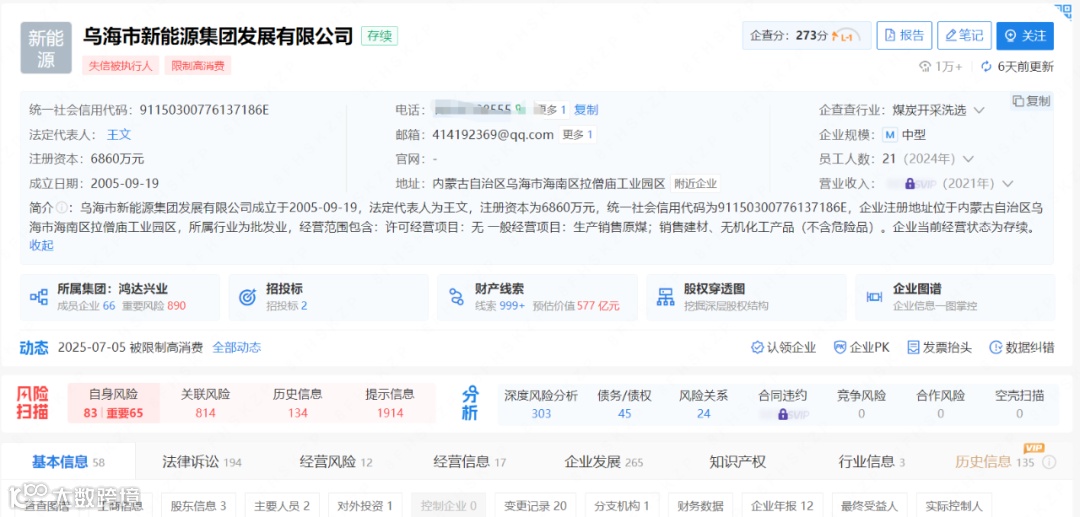Open the 鸿达兴业 group card
The height and width of the screenshot is (517, 1080).
(120, 297)
